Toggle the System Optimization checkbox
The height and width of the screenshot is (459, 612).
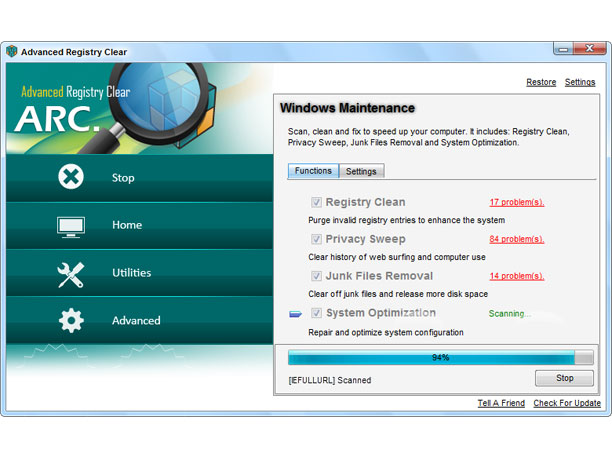(316, 313)
